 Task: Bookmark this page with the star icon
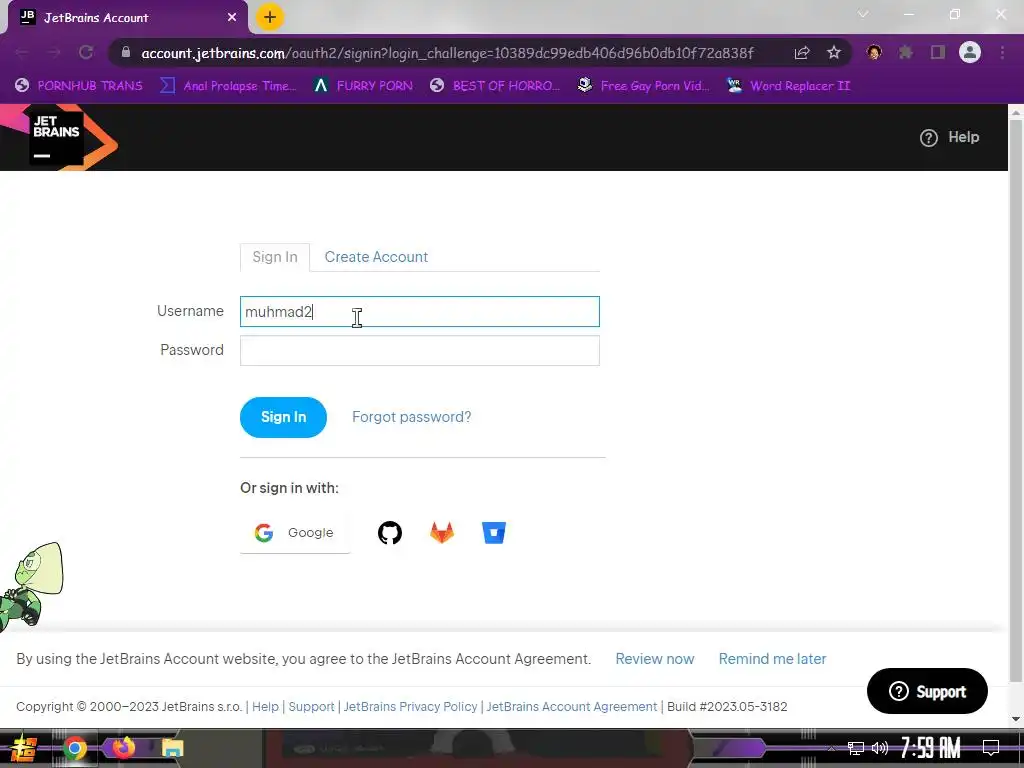pyautogui.click(x=834, y=53)
